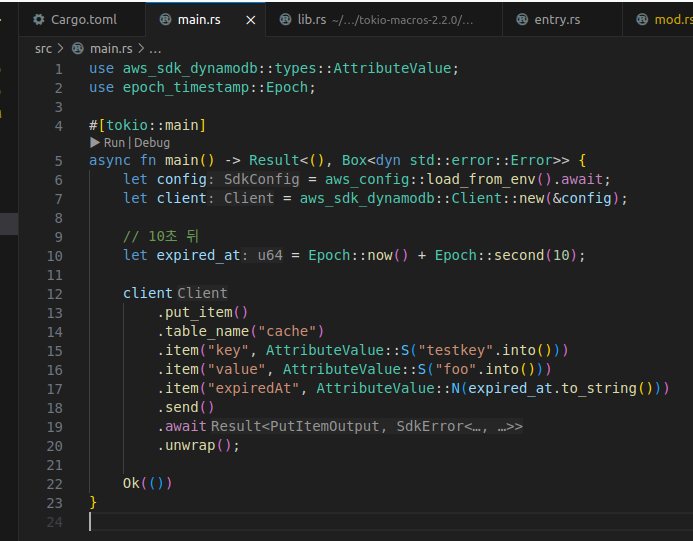This screenshot has width=693, height=541.
Task: Click the u64 inlay hint after expired_at
Action: (x=270, y=255)
